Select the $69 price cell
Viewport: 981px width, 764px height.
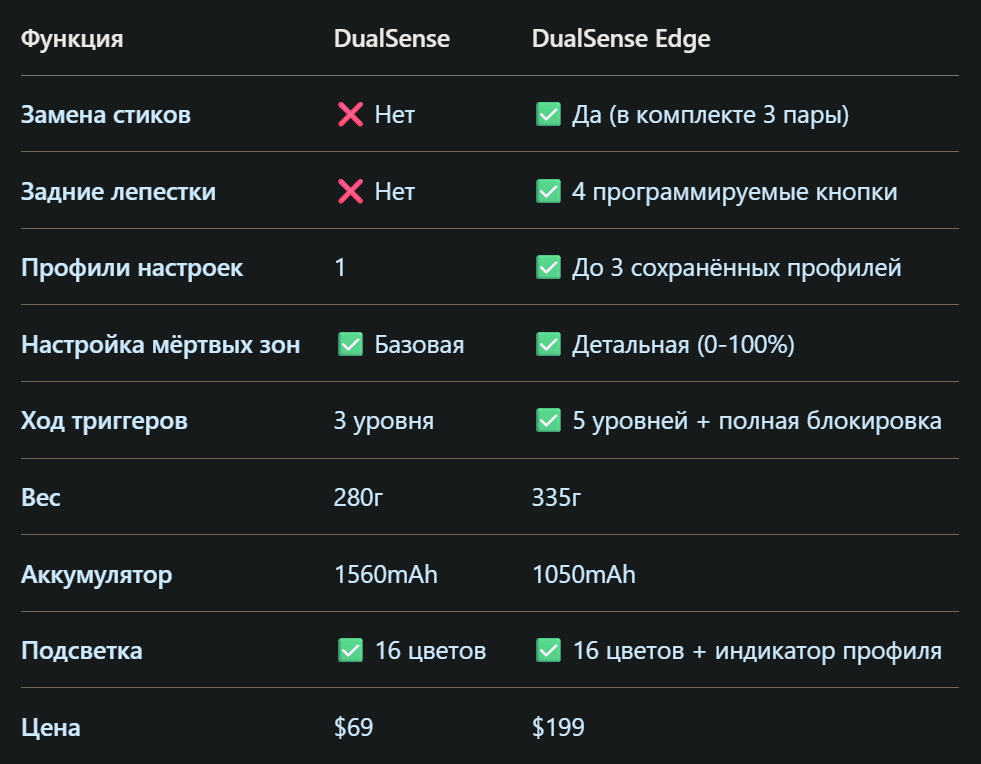[x=353, y=727]
